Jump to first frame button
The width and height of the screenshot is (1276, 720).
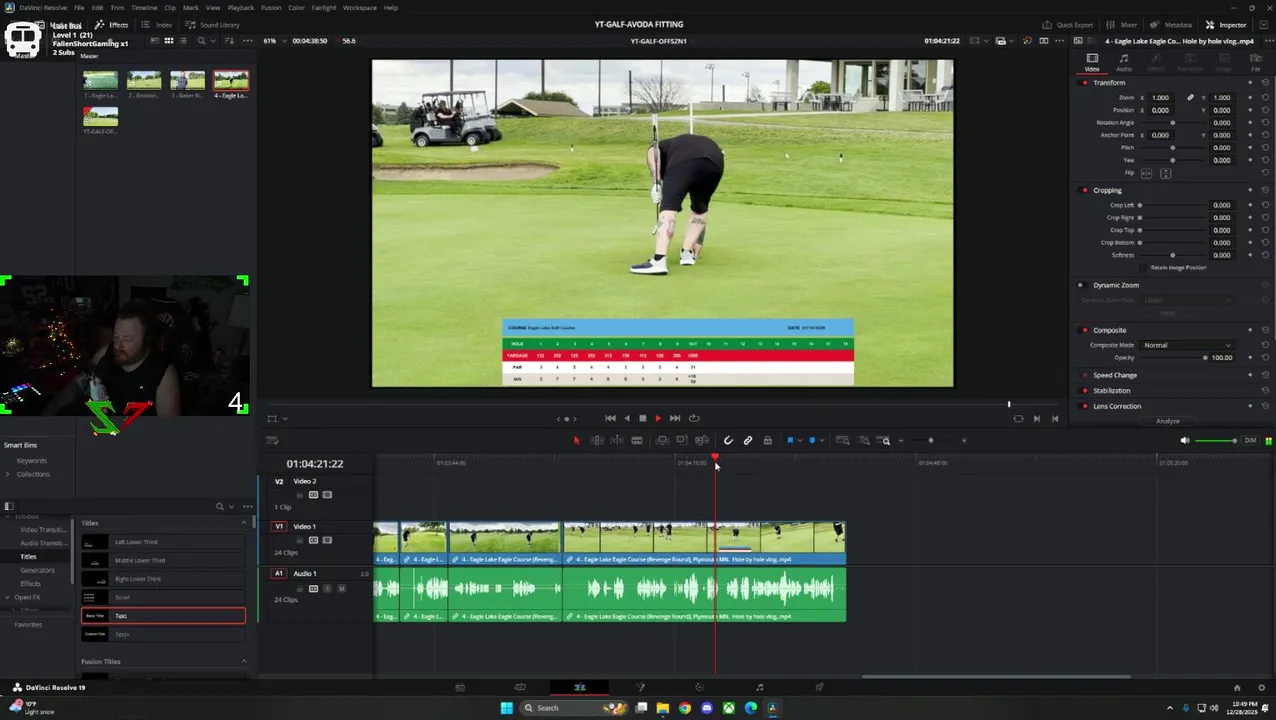pyautogui.click(x=610, y=418)
